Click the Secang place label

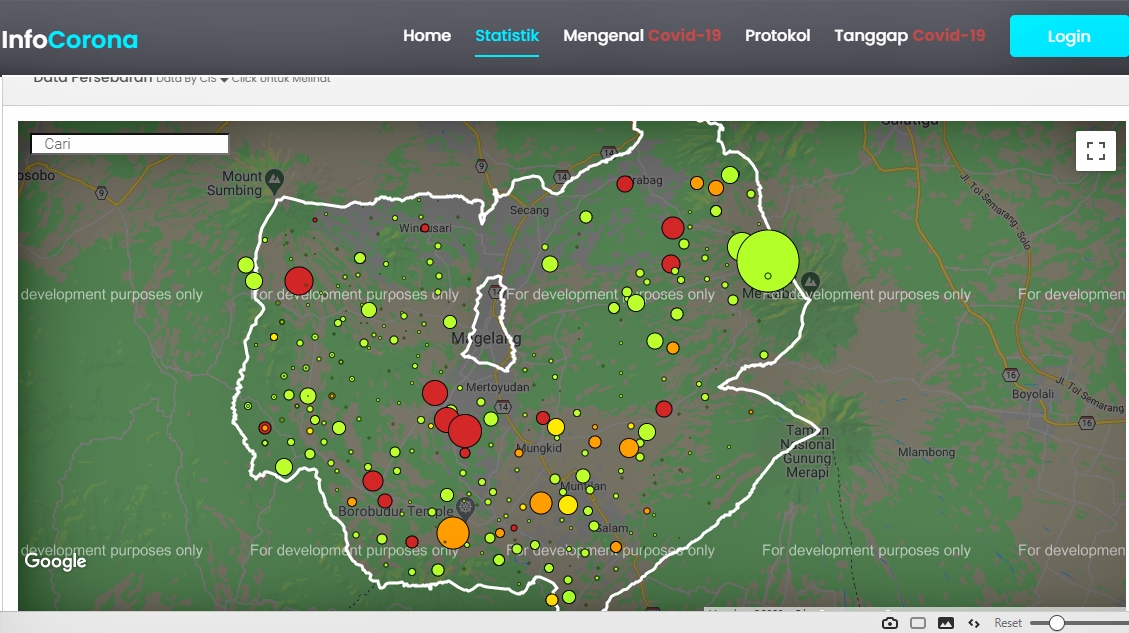coord(529,210)
